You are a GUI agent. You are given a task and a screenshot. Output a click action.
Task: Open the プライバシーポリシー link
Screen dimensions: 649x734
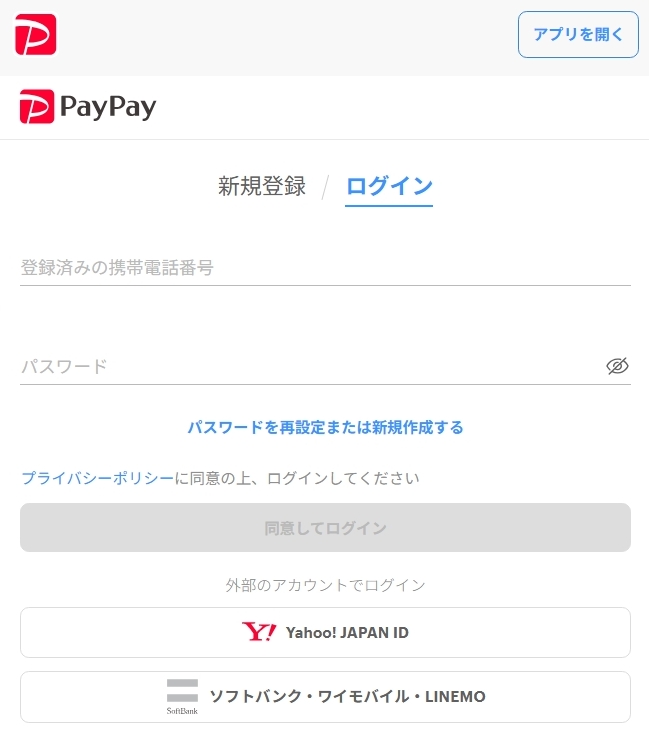[x=97, y=478]
